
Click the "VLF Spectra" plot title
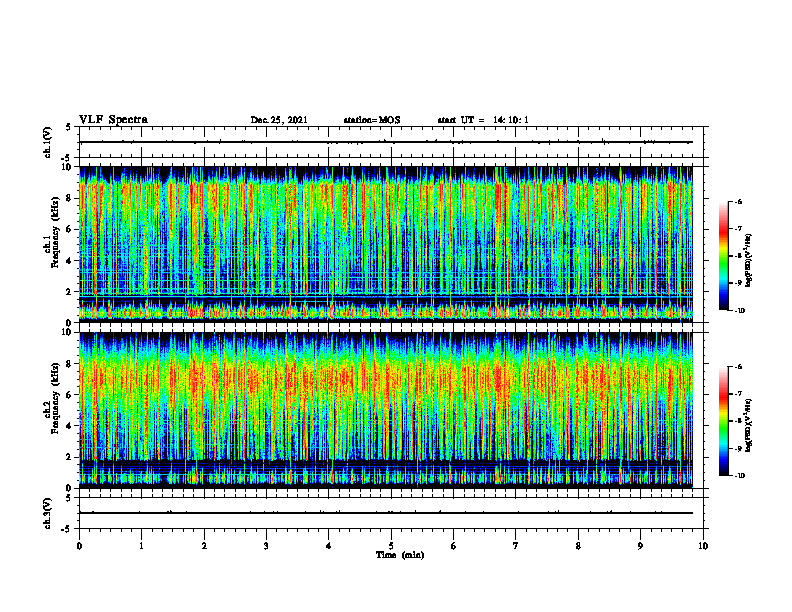pos(113,120)
